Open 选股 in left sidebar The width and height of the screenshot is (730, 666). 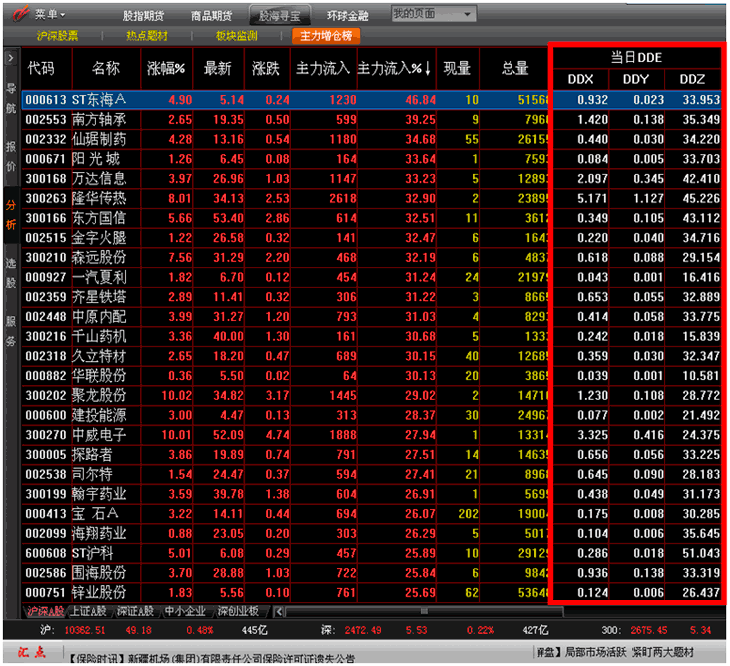click(x=11, y=273)
